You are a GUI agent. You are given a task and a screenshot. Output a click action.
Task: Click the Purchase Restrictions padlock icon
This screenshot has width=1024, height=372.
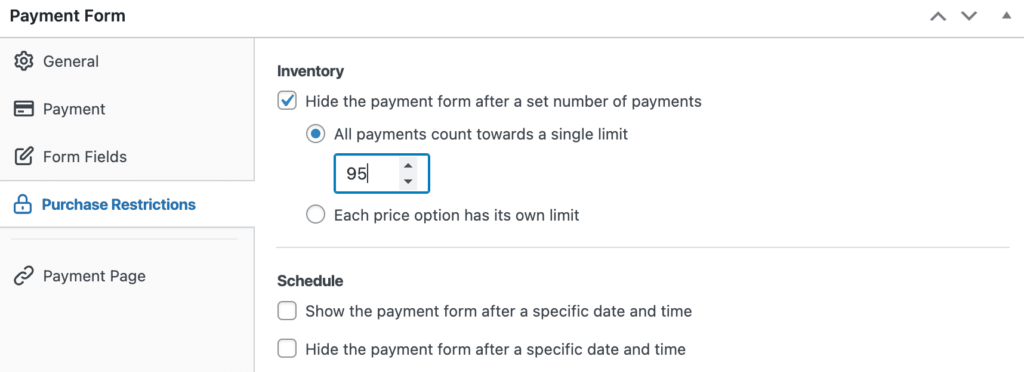[x=23, y=205]
